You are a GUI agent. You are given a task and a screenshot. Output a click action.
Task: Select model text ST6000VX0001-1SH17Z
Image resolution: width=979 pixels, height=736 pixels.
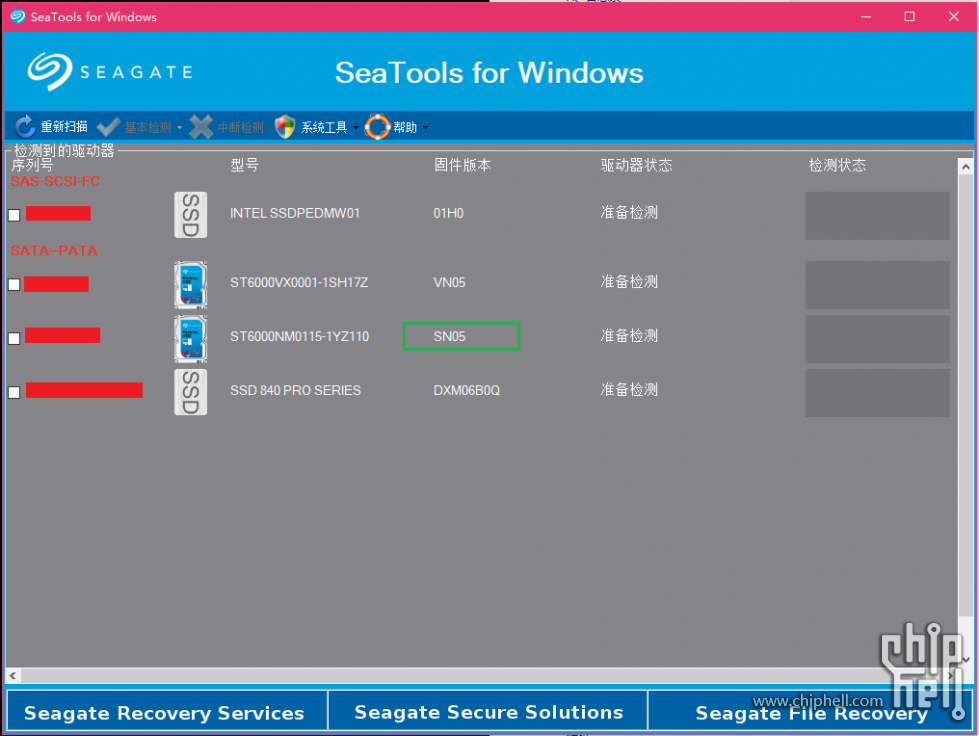pyautogui.click(x=299, y=283)
